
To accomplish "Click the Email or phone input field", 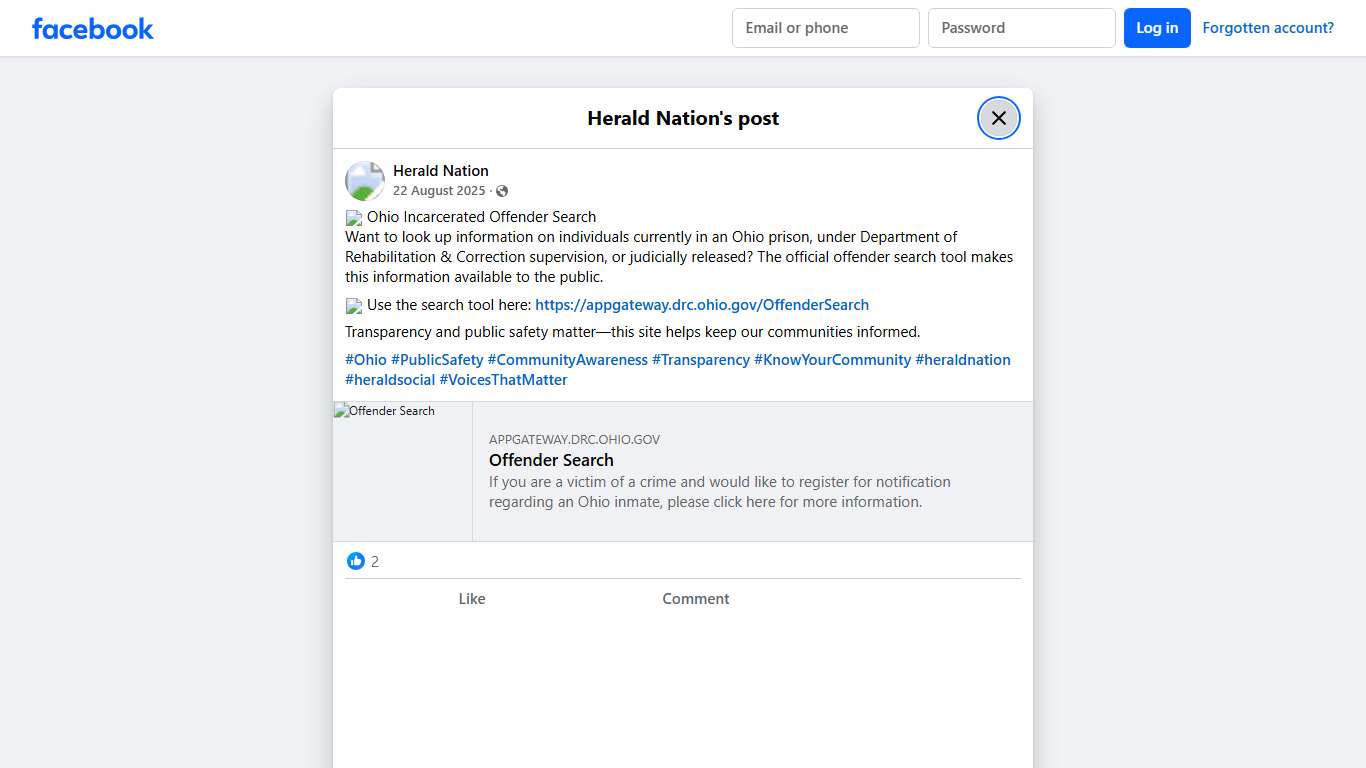I will click(x=825, y=28).
